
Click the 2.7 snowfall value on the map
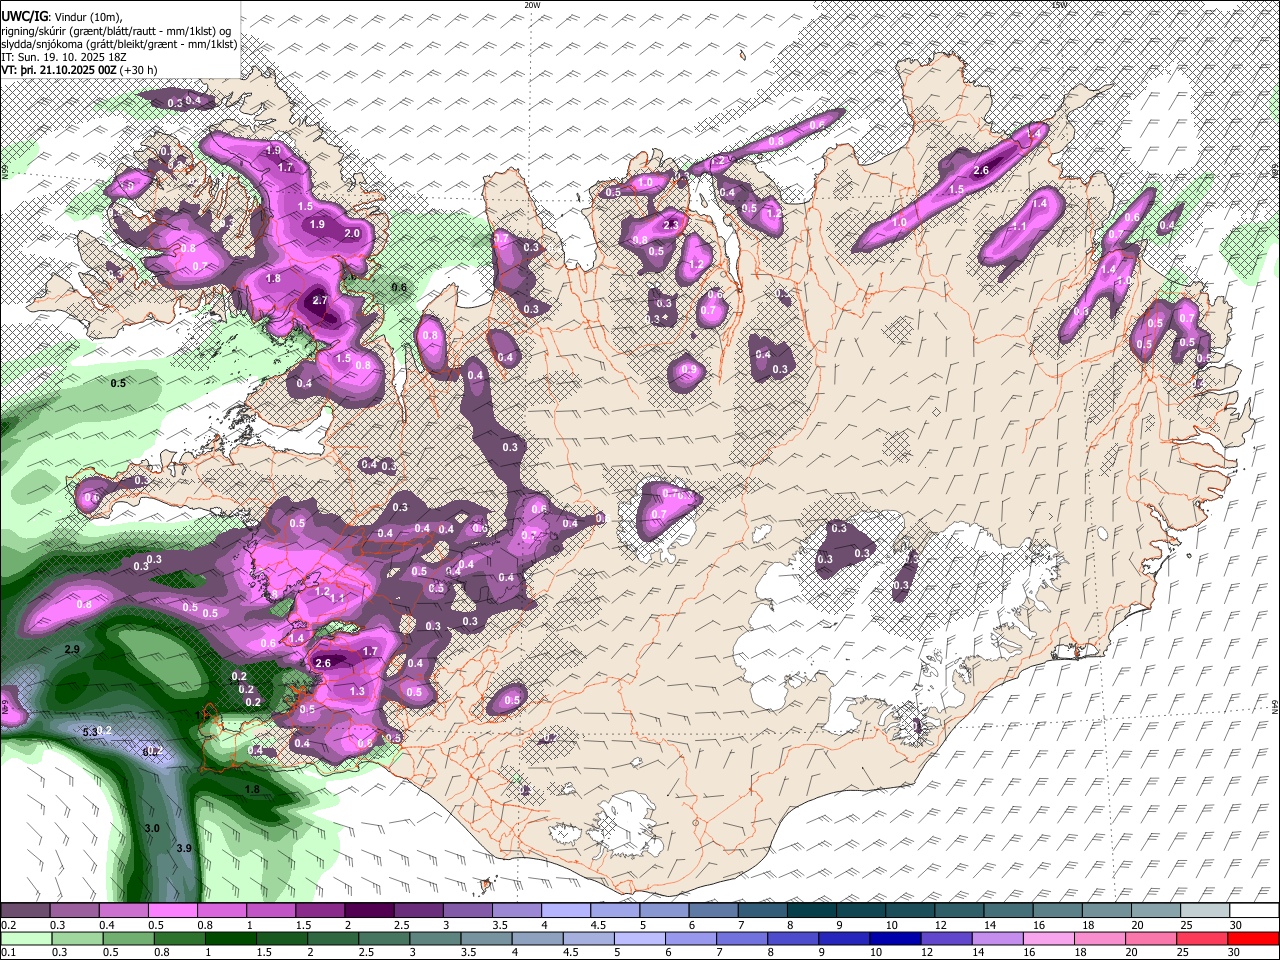(320, 300)
